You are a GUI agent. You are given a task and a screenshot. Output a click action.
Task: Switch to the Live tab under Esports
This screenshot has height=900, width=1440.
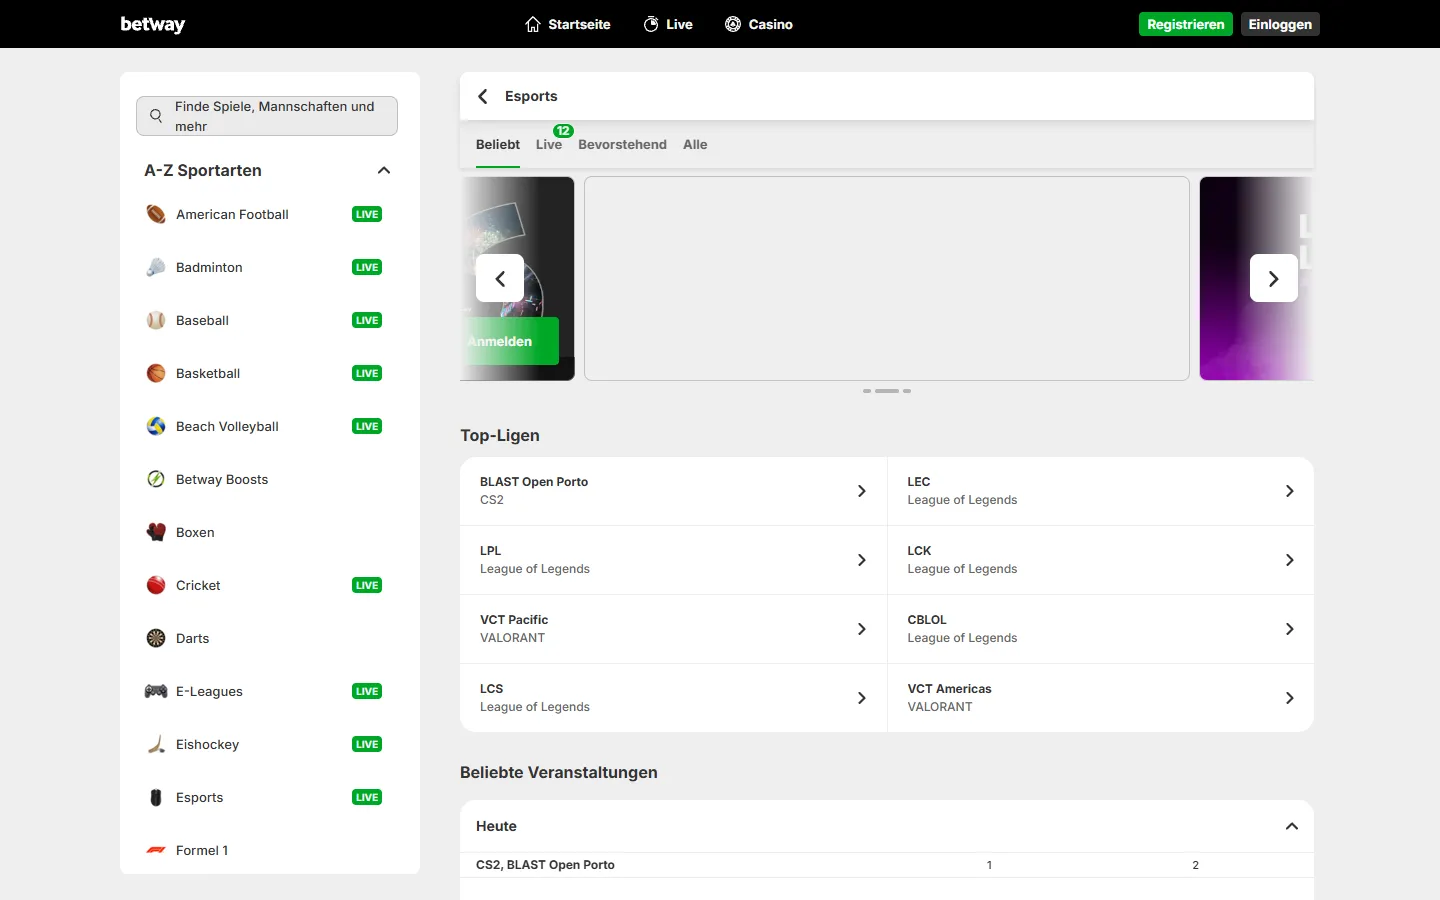(549, 145)
